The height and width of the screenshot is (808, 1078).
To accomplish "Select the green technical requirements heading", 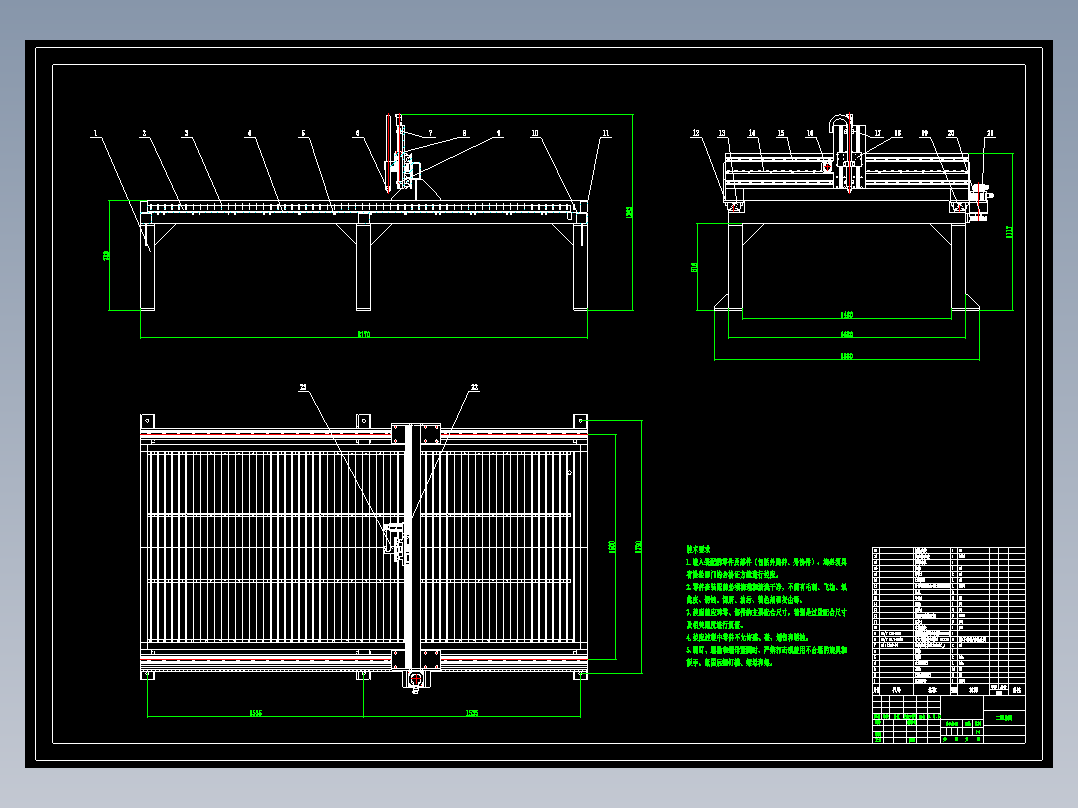I will pyautogui.click(x=698, y=549).
